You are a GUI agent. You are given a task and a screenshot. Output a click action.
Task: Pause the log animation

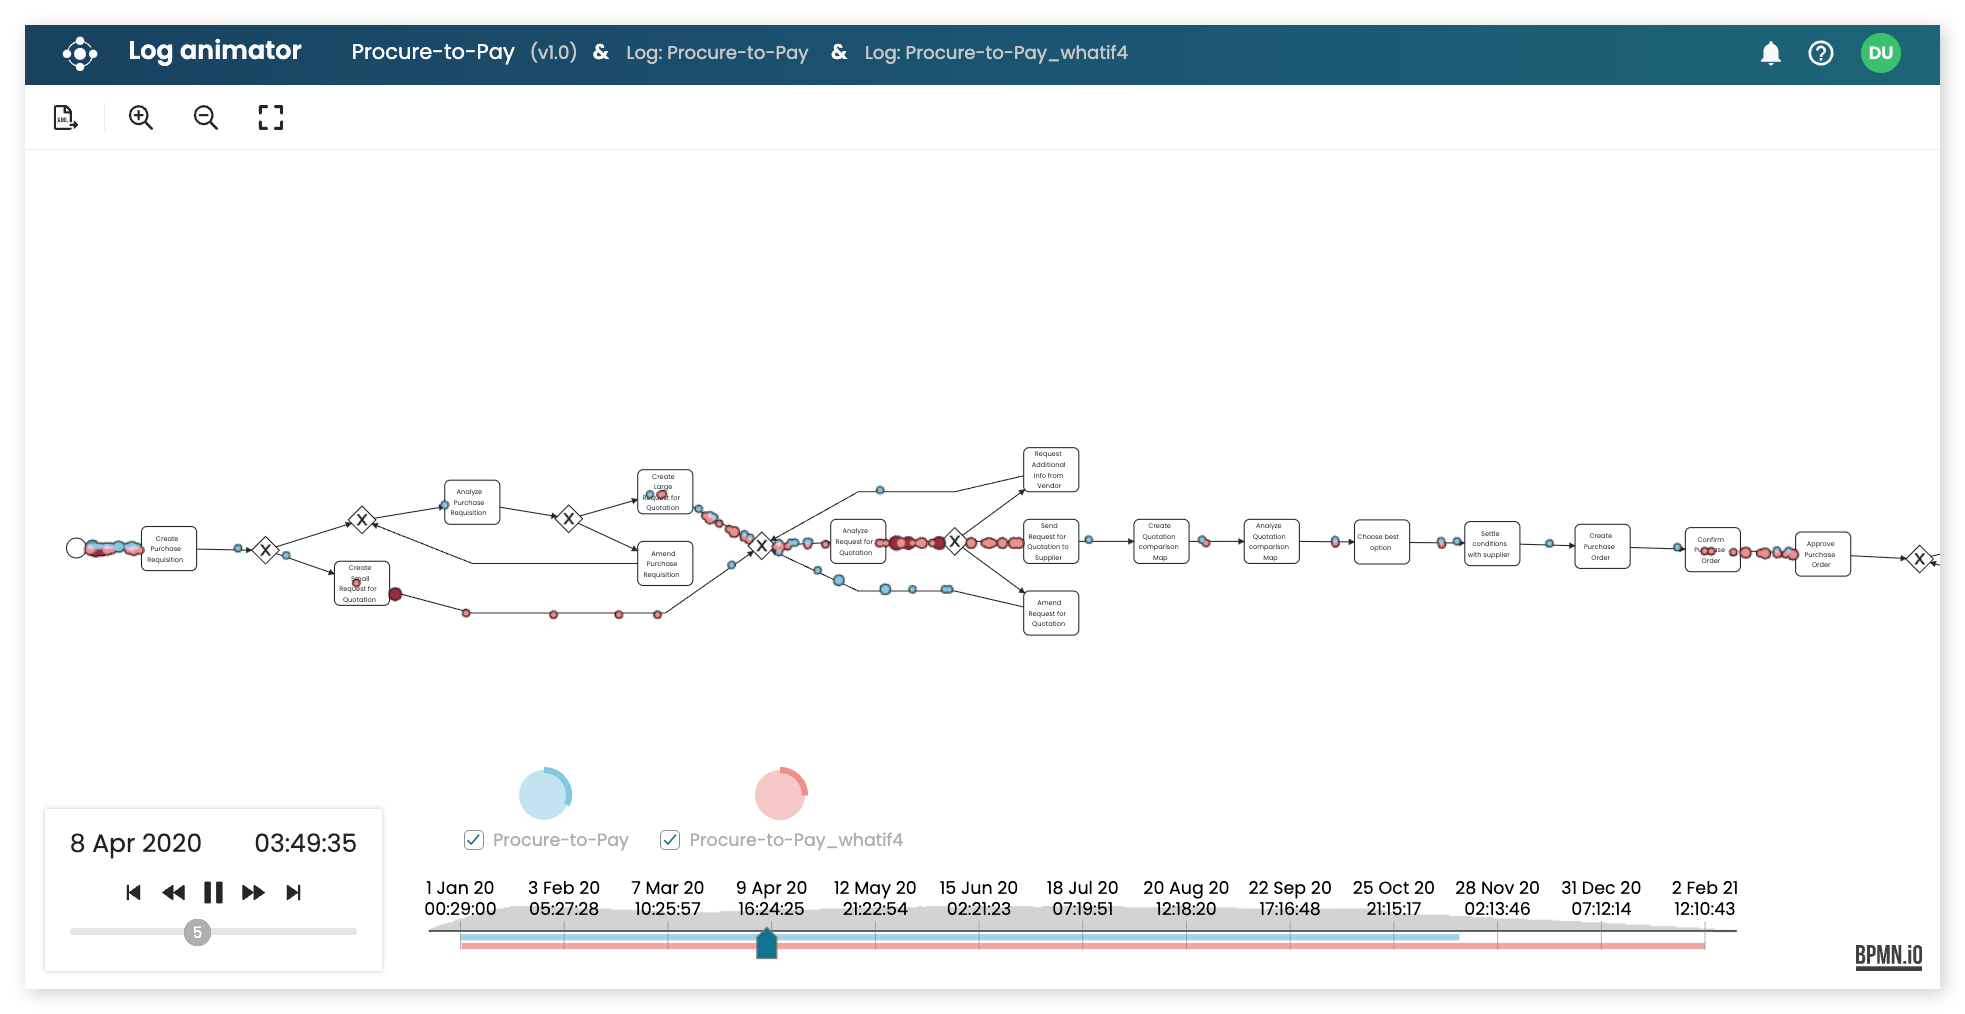pos(212,892)
